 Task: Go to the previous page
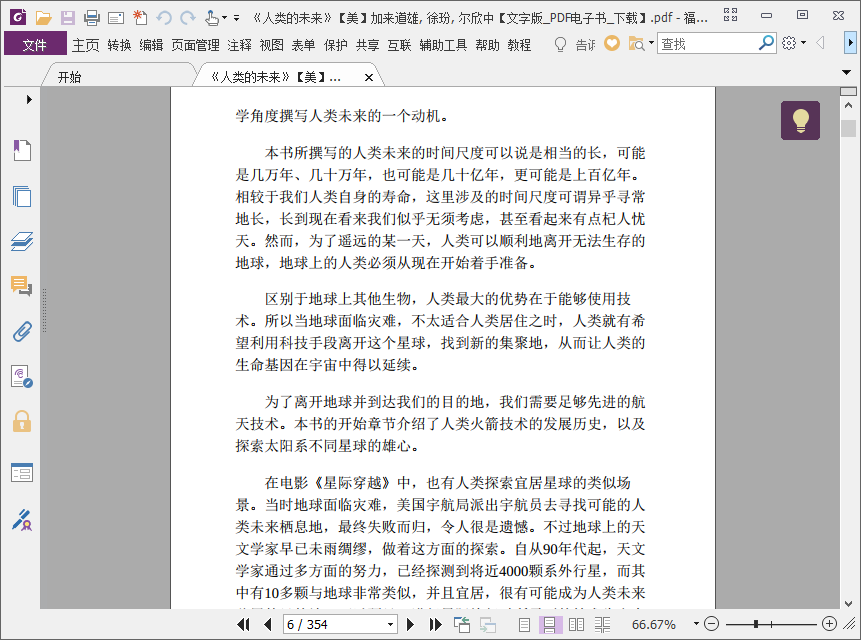pyautogui.click(x=268, y=624)
